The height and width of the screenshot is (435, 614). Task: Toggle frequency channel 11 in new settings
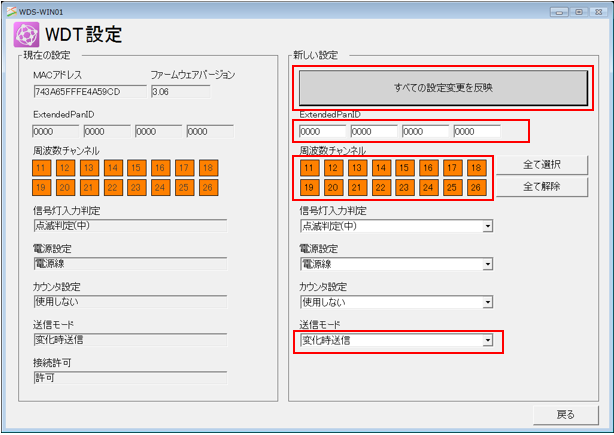(310, 168)
